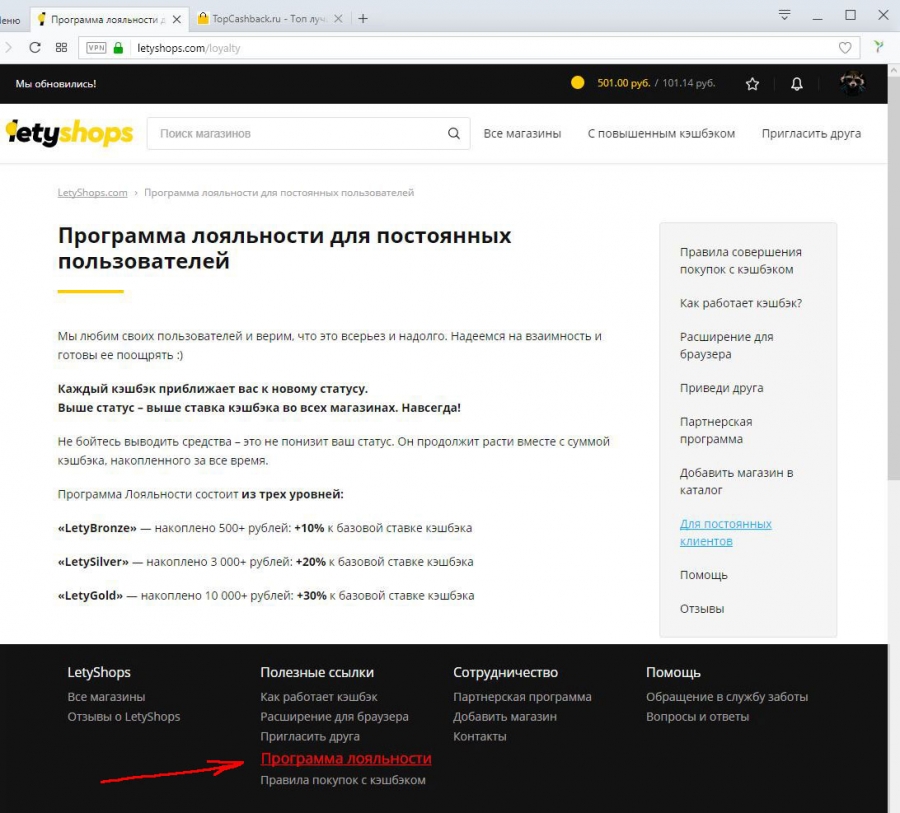Click the green extension icon right of address bar
The width and height of the screenshot is (900, 813).
[x=878, y=47]
